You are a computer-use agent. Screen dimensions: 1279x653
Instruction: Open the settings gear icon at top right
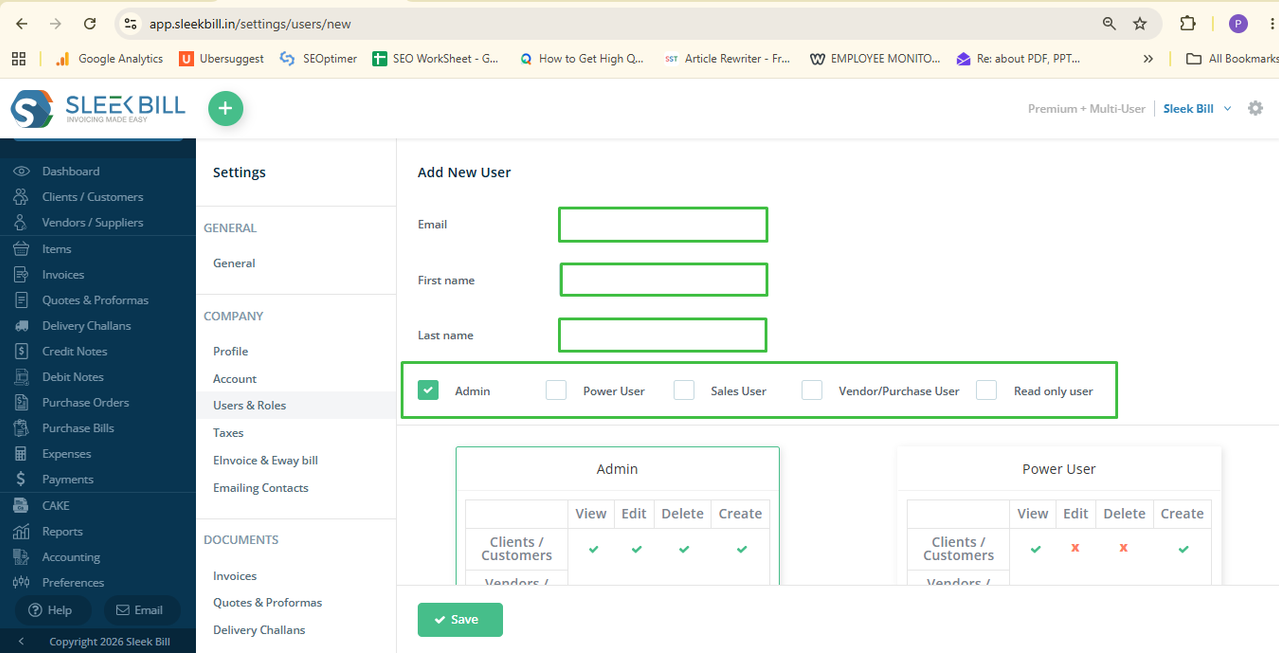click(x=1255, y=108)
